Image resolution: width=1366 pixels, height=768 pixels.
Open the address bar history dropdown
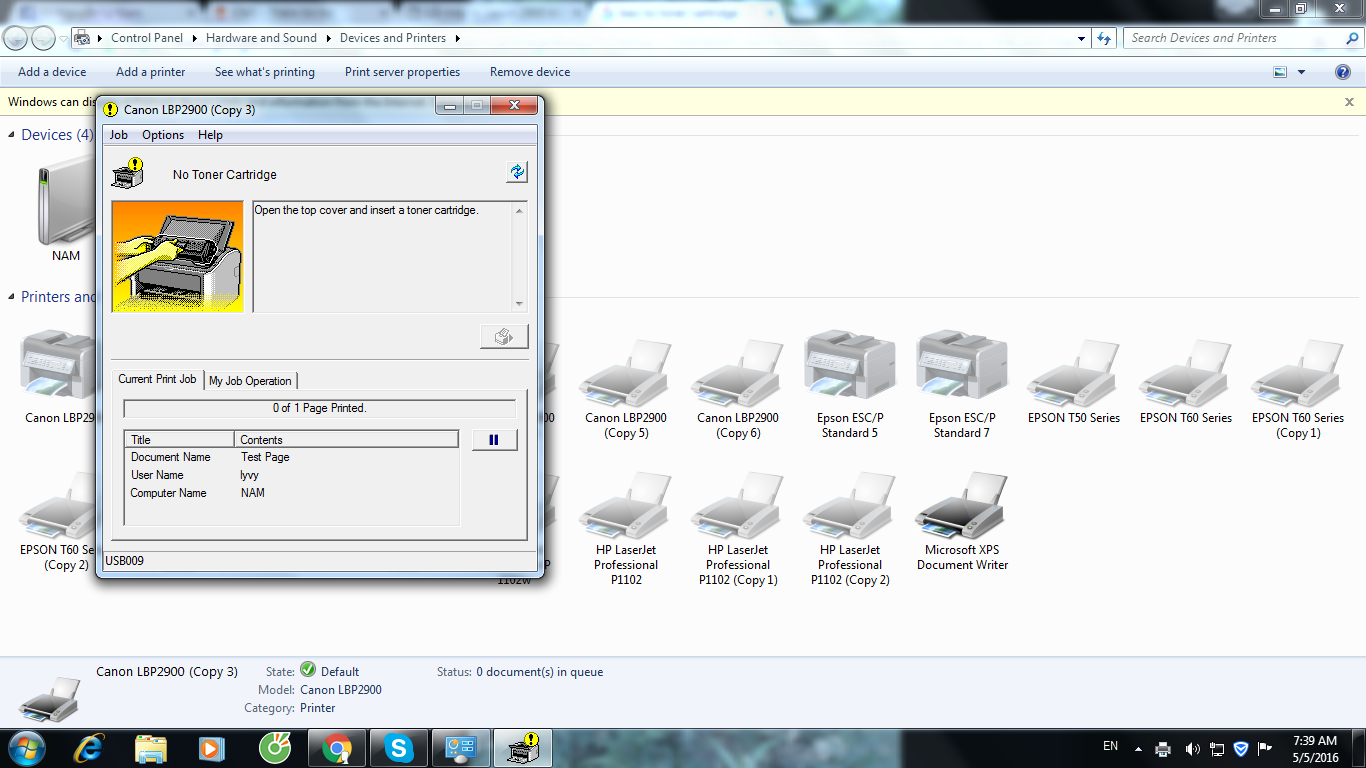coord(1081,38)
